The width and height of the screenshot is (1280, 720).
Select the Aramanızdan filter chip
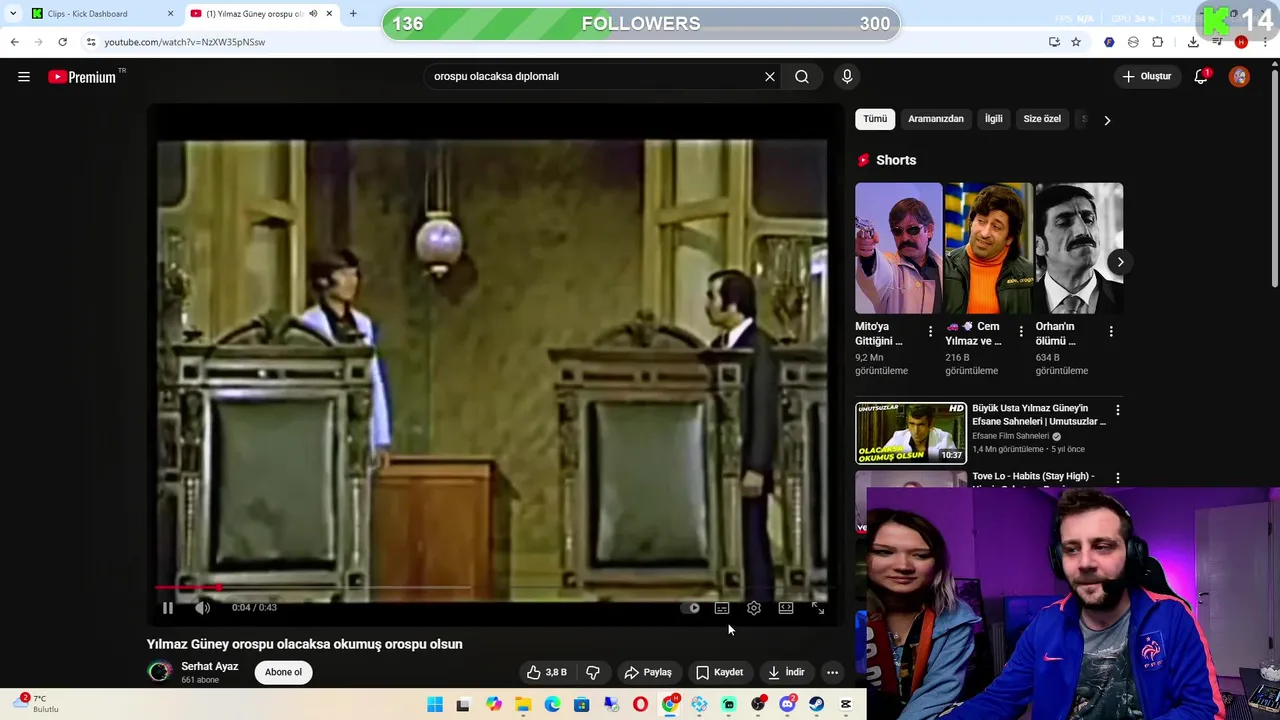coord(936,119)
